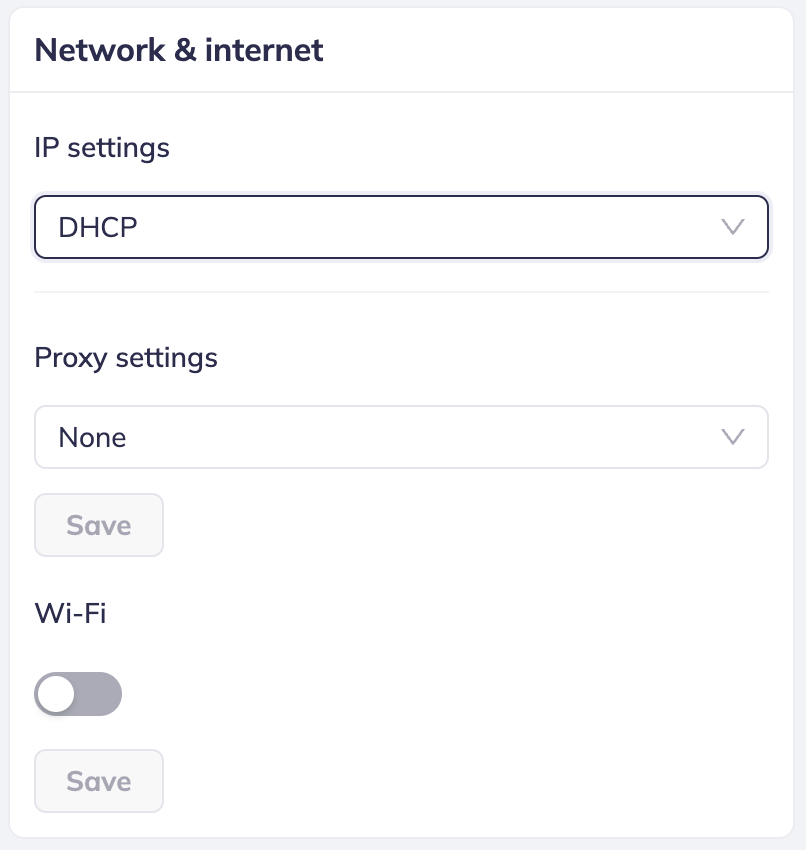This screenshot has height=850, width=806.
Task: Open the IP settings DHCP dropdown
Action: point(401,227)
